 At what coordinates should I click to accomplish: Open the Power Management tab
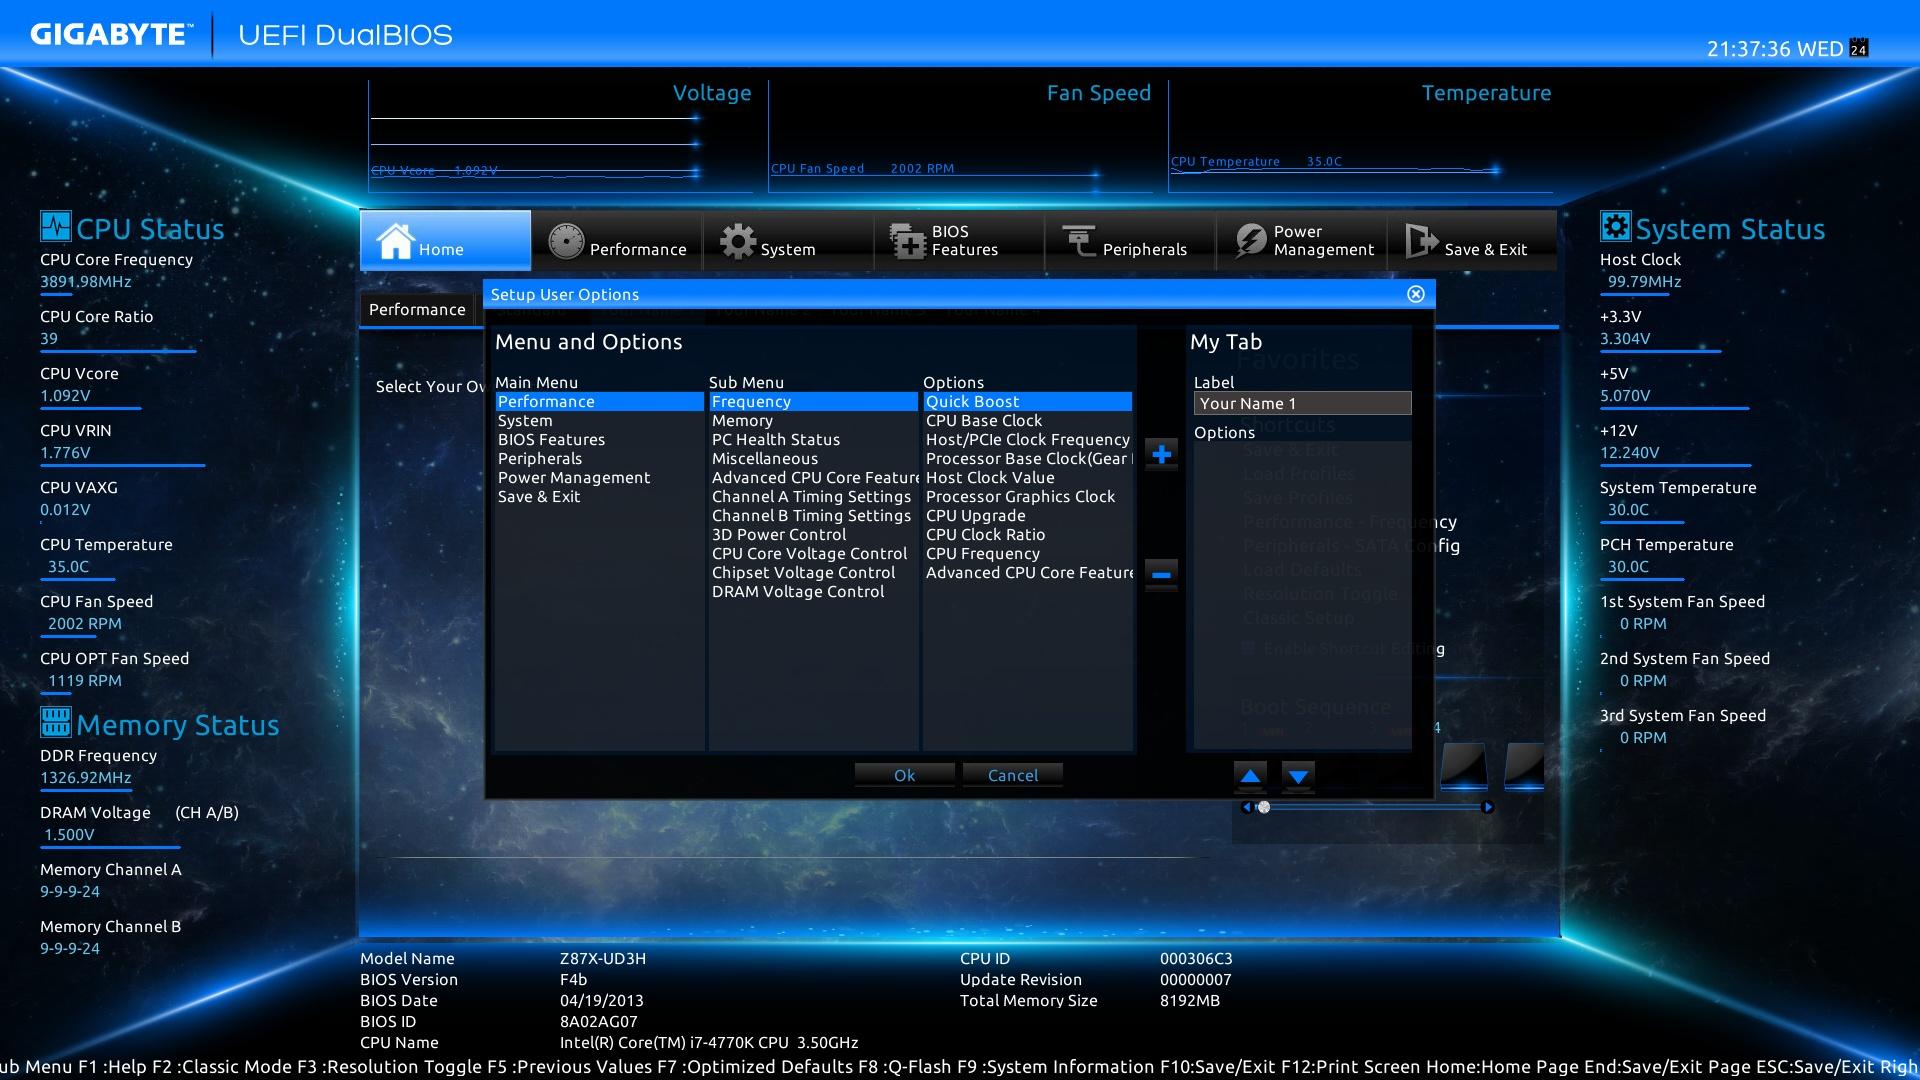point(1302,240)
